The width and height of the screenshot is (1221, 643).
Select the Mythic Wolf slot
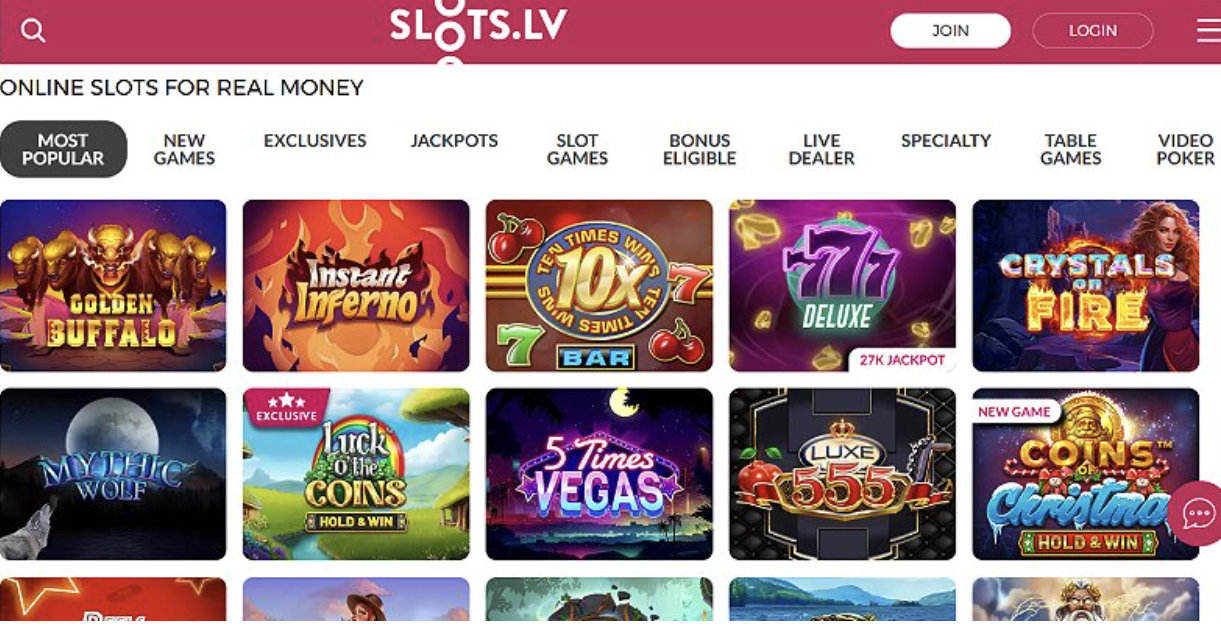[113, 474]
